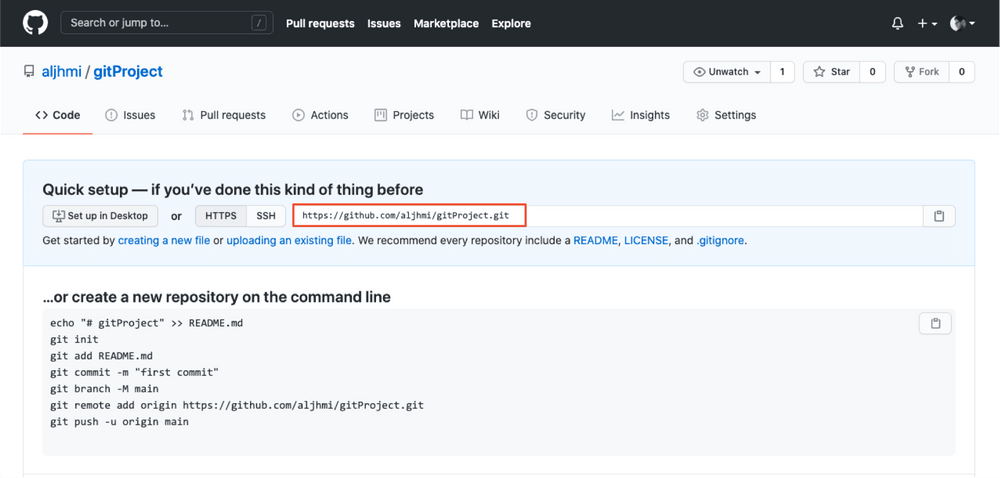Copy the repository URL with clipboard icon
1000x478 pixels.
939,216
